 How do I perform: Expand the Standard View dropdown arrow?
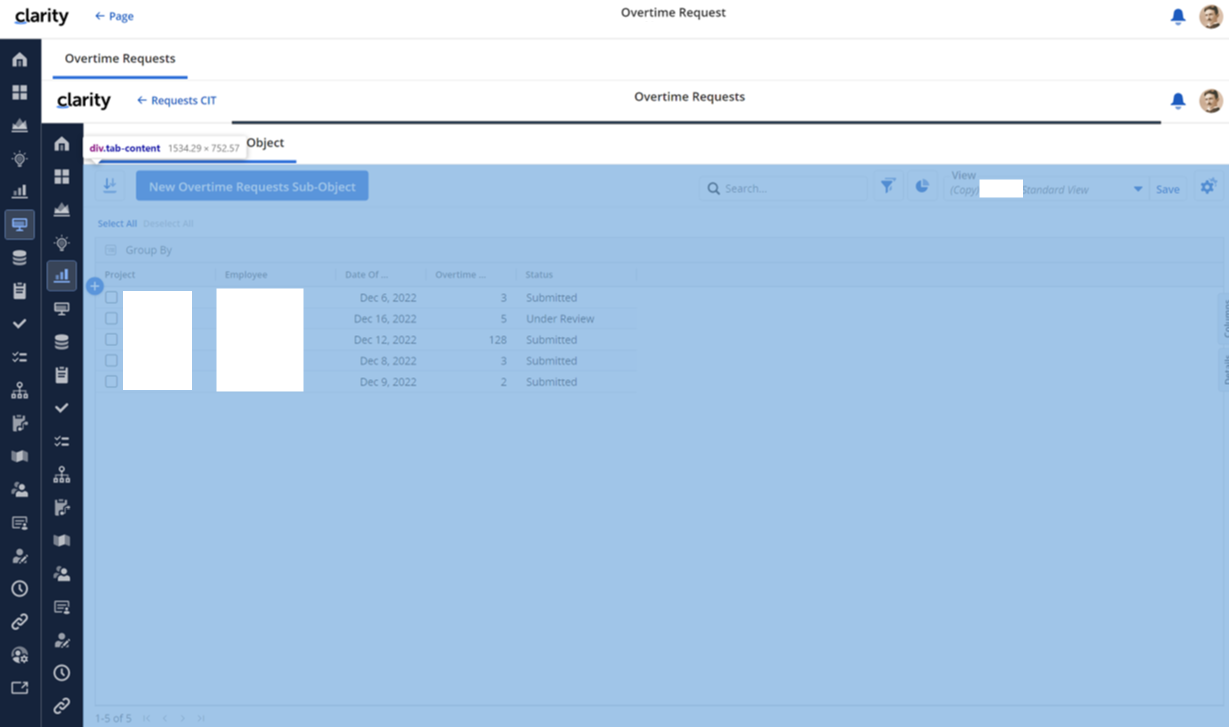click(x=1137, y=190)
